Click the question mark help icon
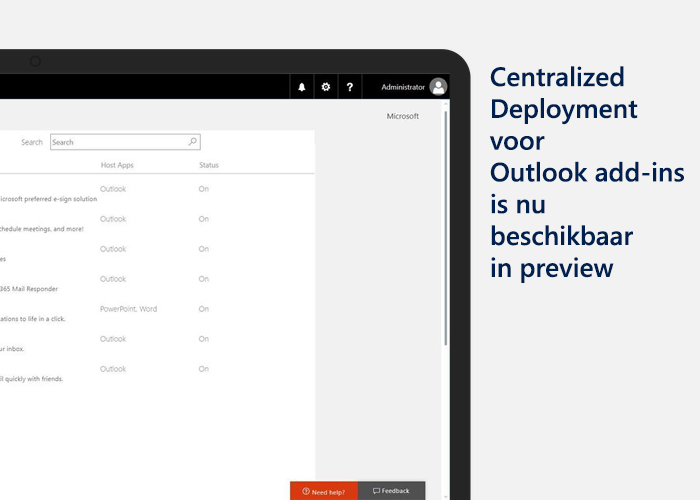Viewport: 700px width, 500px height. [x=349, y=88]
